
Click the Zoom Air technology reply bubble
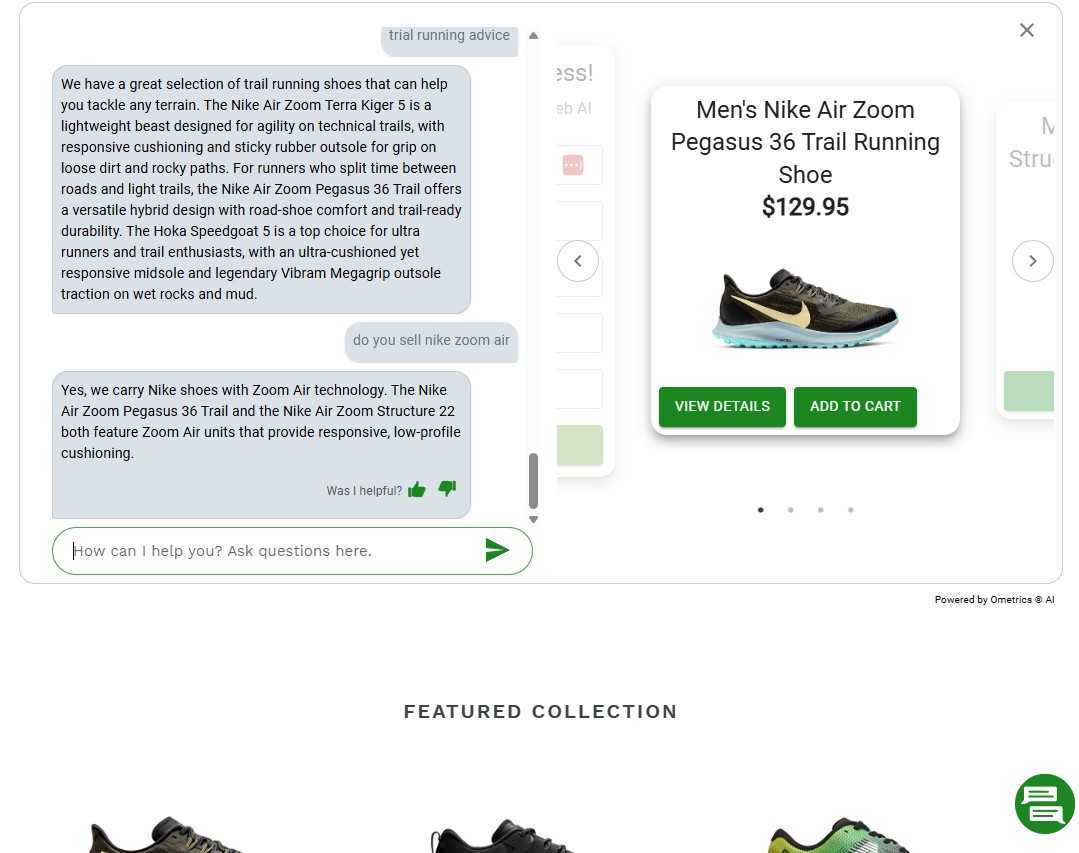click(261, 444)
